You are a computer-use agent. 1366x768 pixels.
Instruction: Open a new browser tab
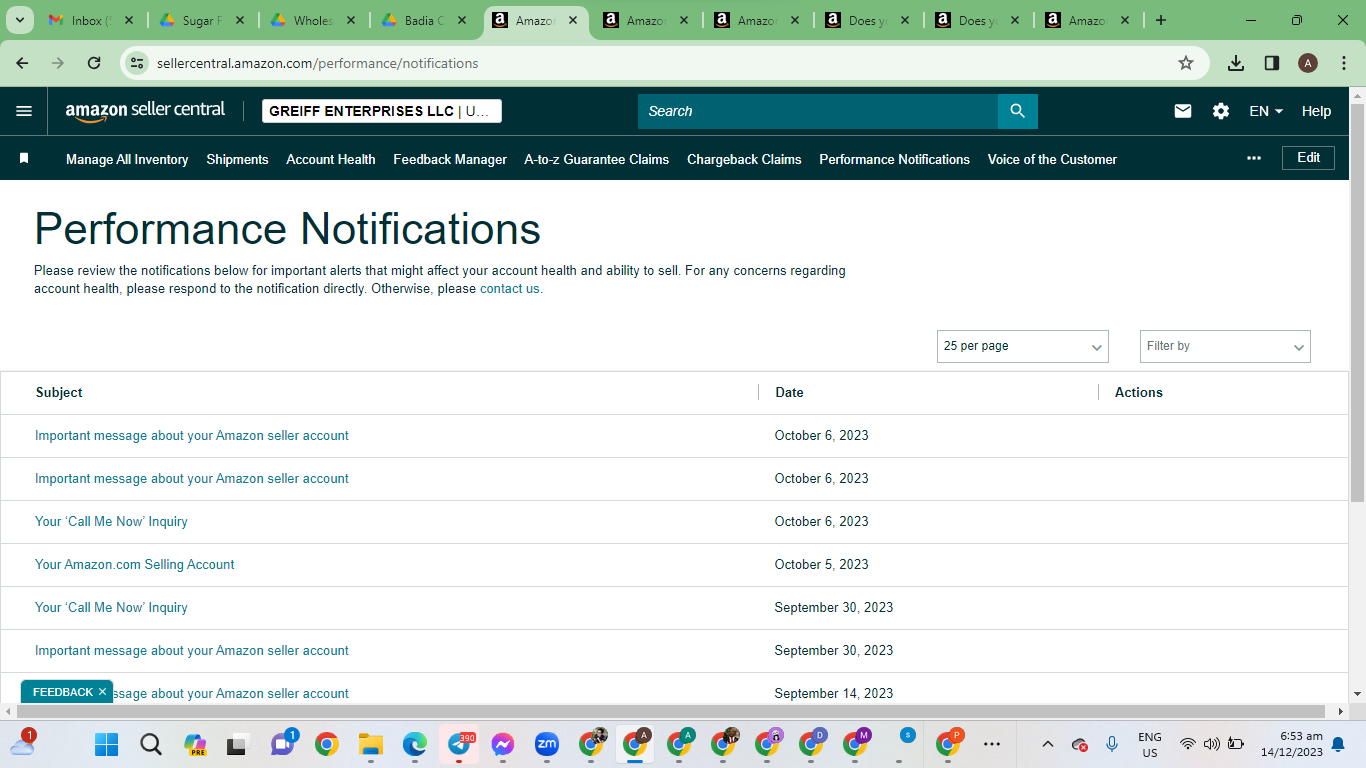1161,20
